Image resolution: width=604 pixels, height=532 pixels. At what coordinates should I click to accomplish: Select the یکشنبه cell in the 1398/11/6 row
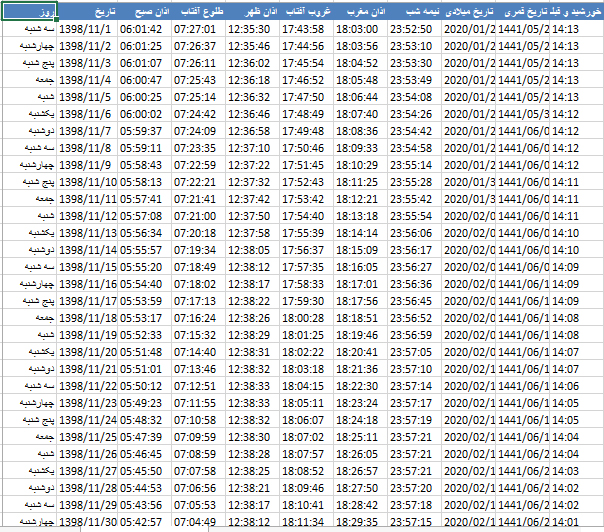30,114
